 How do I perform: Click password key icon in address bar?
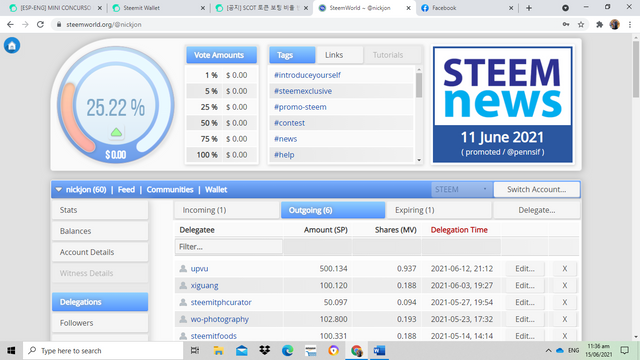(566, 24)
